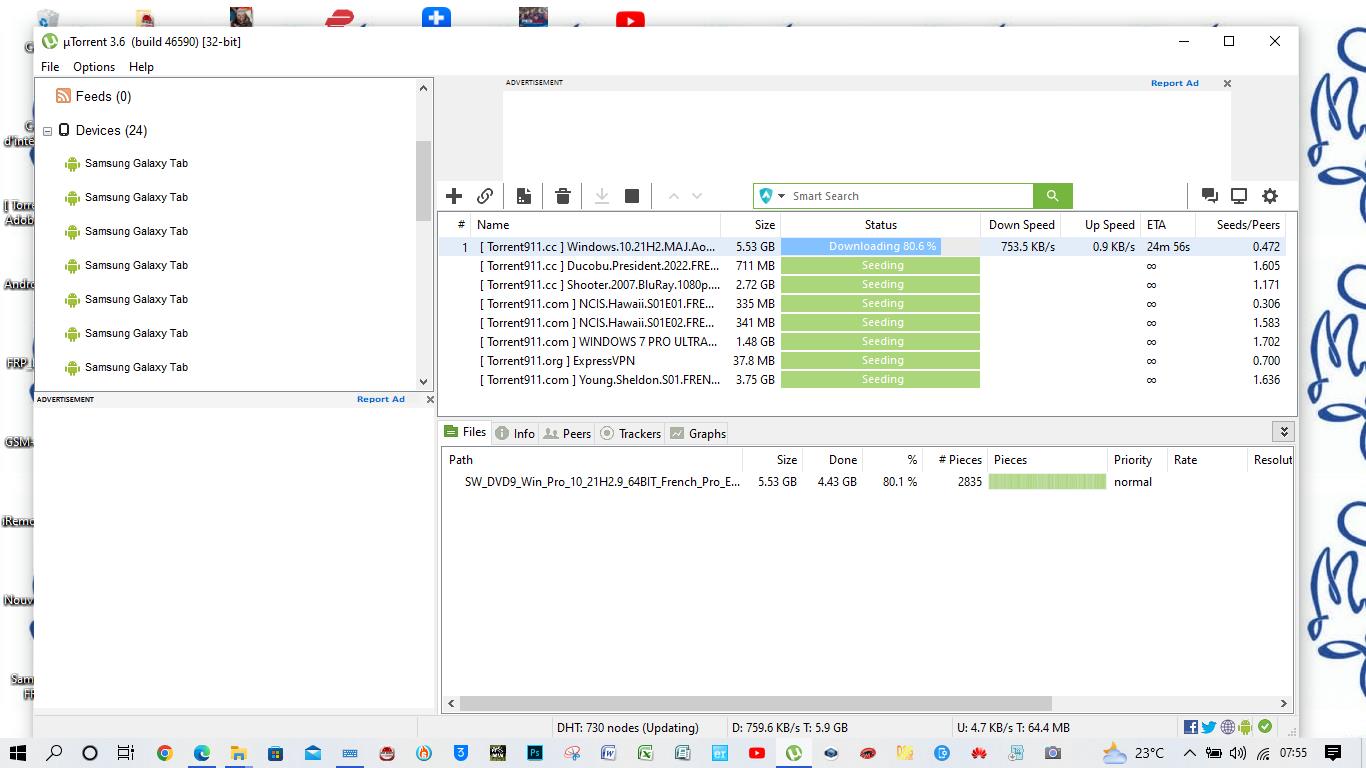Click the green Smart Search magnifier button
This screenshot has height=768, width=1366.
pyautogui.click(x=1052, y=196)
